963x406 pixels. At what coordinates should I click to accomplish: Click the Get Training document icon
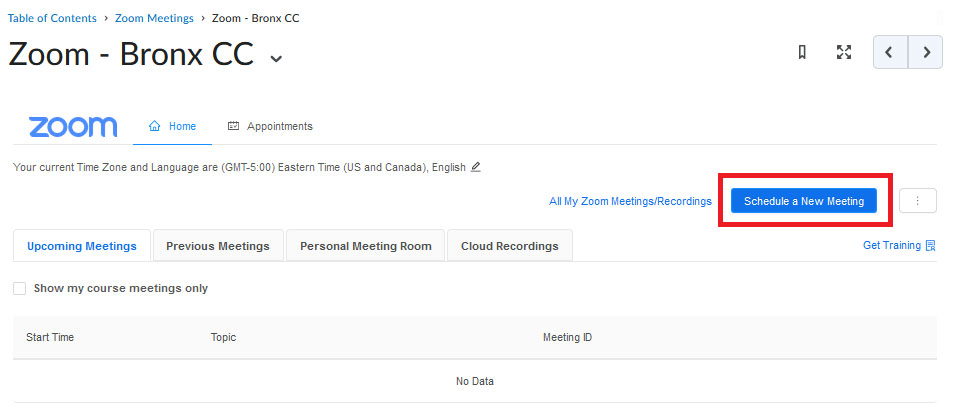pyautogui.click(x=930, y=246)
